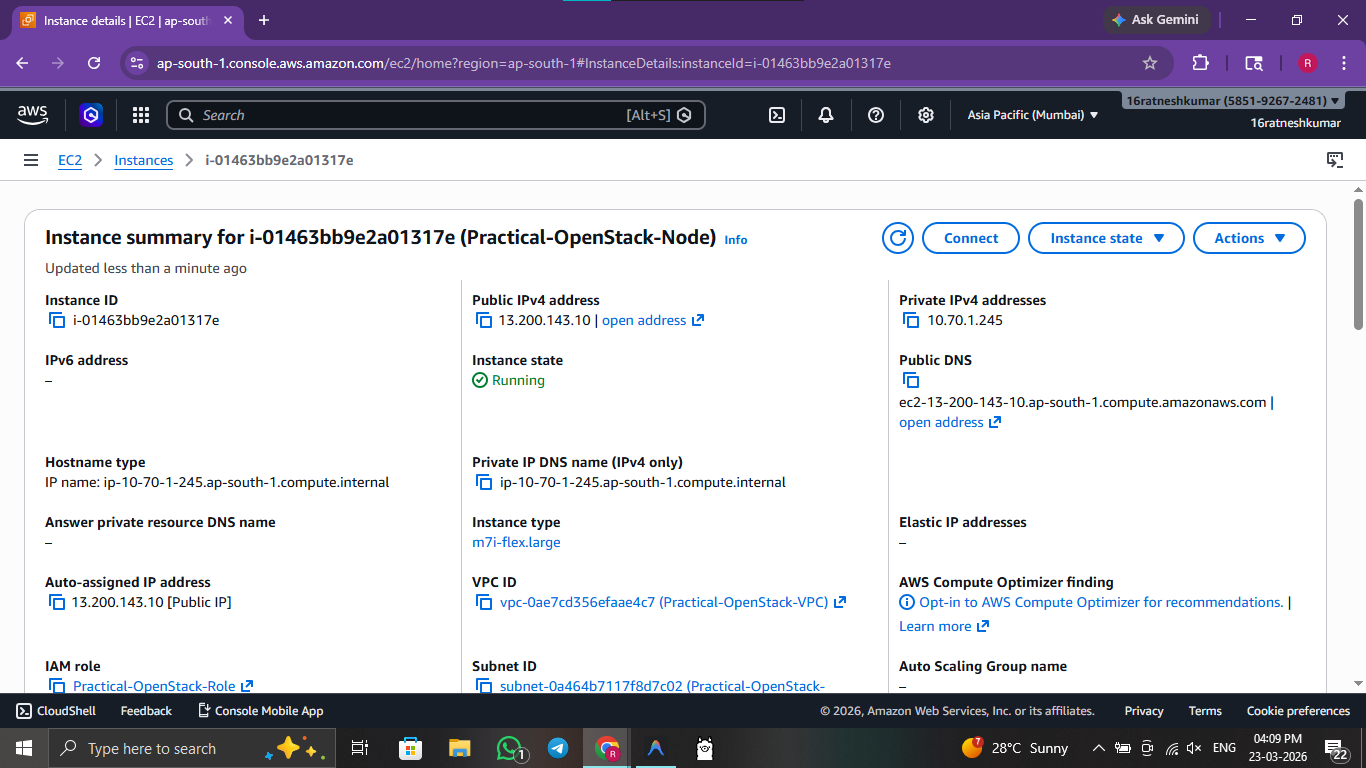
Task: Open the Learn more link
Action: pos(944,626)
